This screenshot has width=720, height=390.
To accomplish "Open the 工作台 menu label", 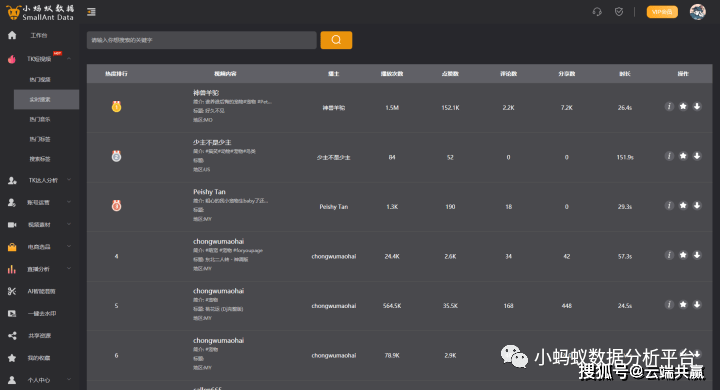I will [x=39, y=35].
